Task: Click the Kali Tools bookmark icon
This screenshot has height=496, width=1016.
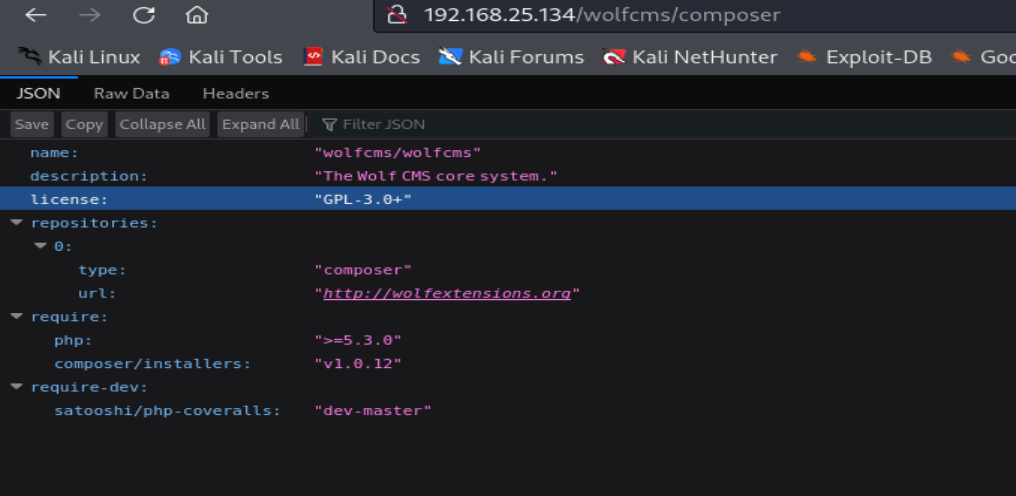Action: click(x=170, y=58)
